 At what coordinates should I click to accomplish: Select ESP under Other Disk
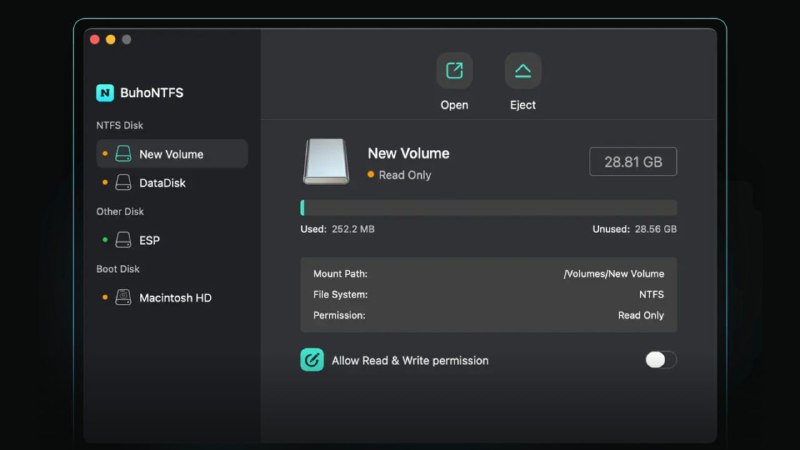tap(149, 240)
